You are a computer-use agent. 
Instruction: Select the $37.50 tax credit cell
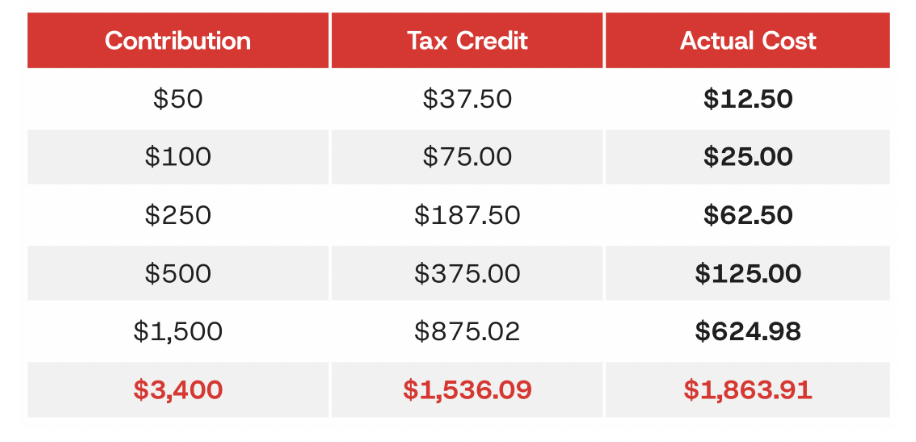point(467,99)
